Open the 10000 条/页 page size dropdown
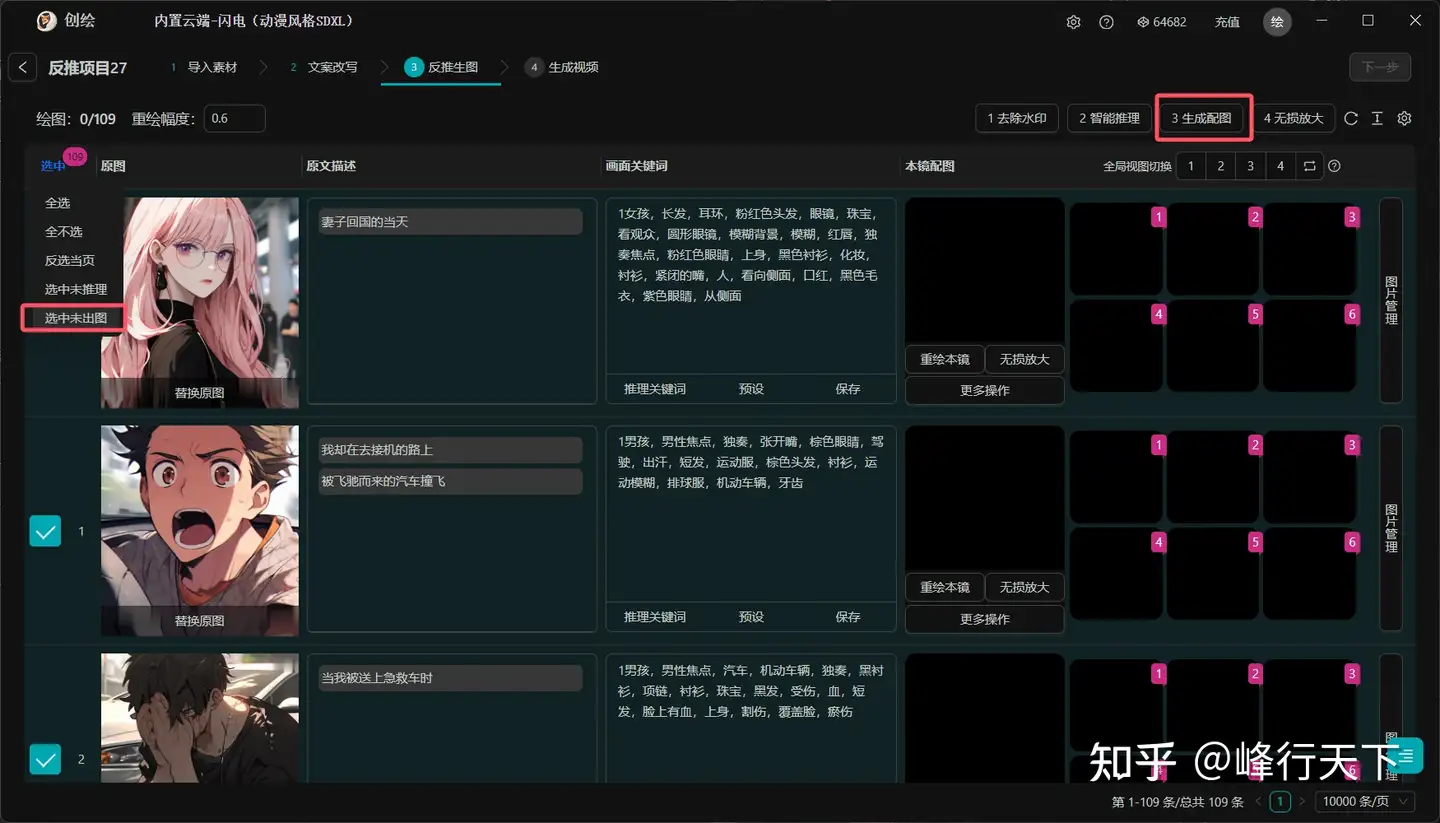The height and width of the screenshot is (823, 1440). pos(1366,801)
